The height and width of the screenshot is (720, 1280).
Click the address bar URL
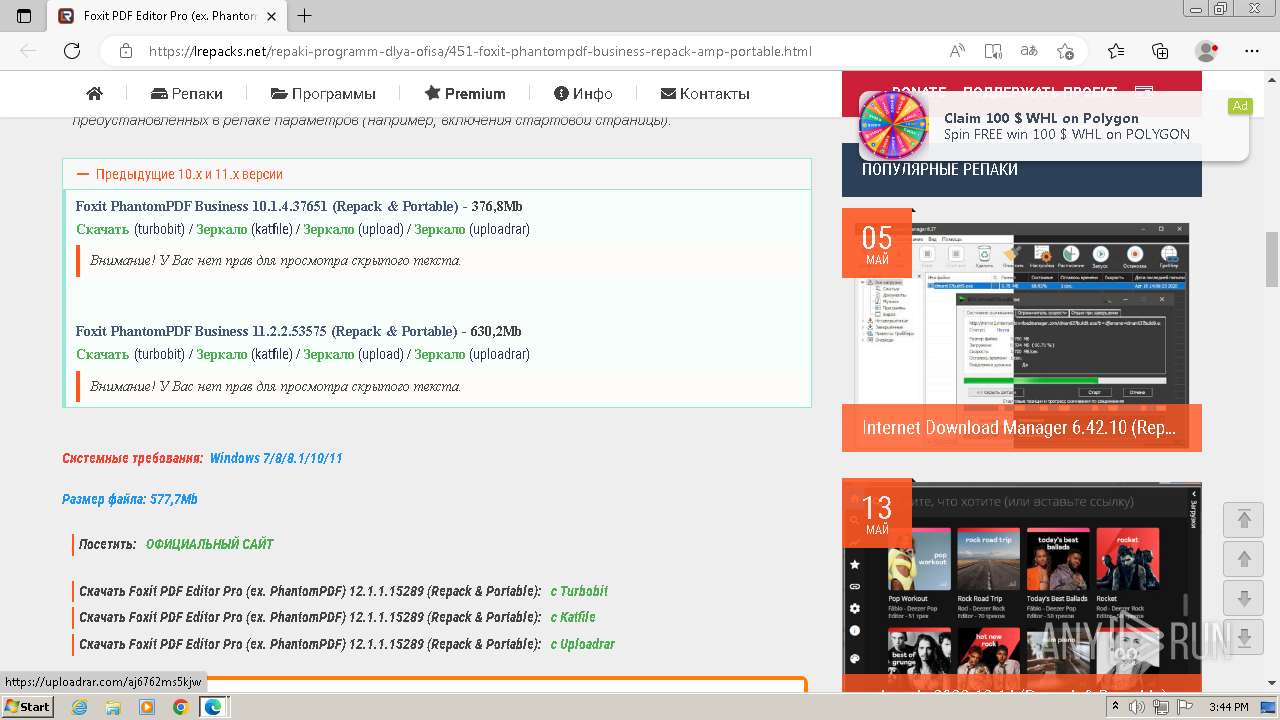coord(480,51)
